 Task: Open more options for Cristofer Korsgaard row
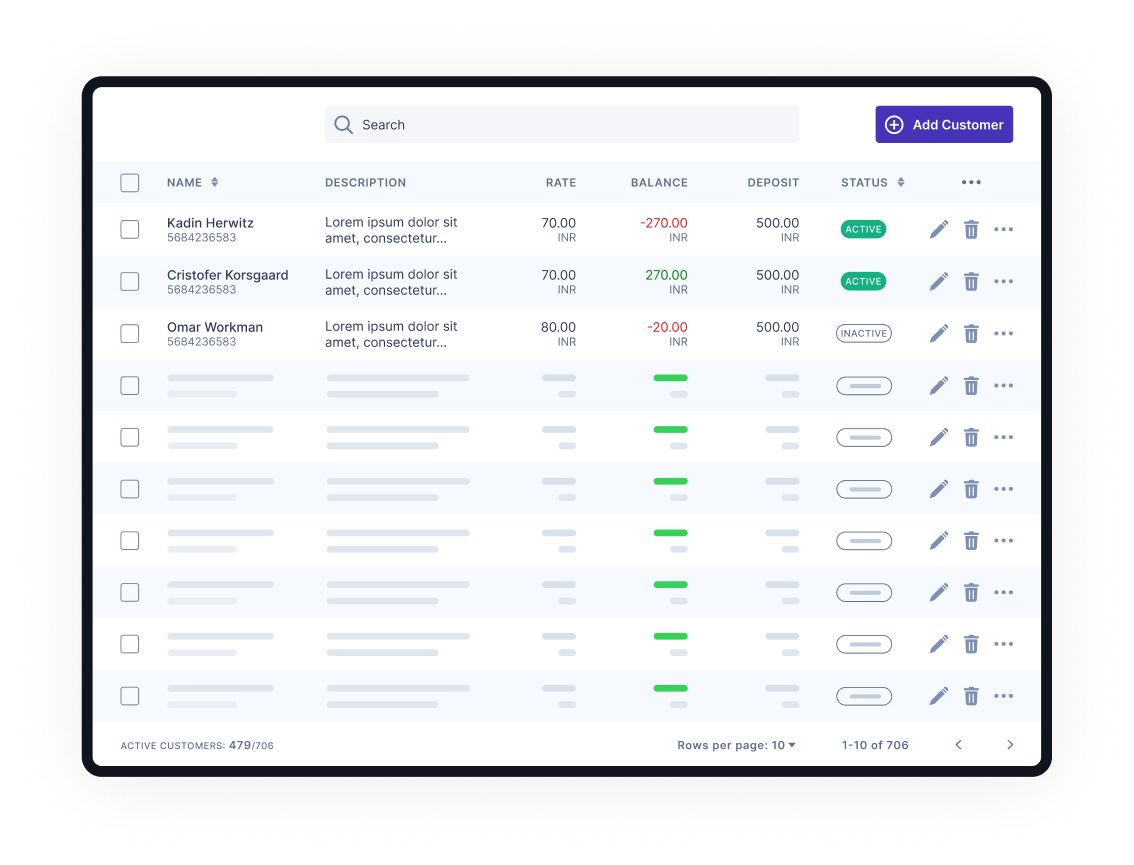pyautogui.click(x=1004, y=282)
